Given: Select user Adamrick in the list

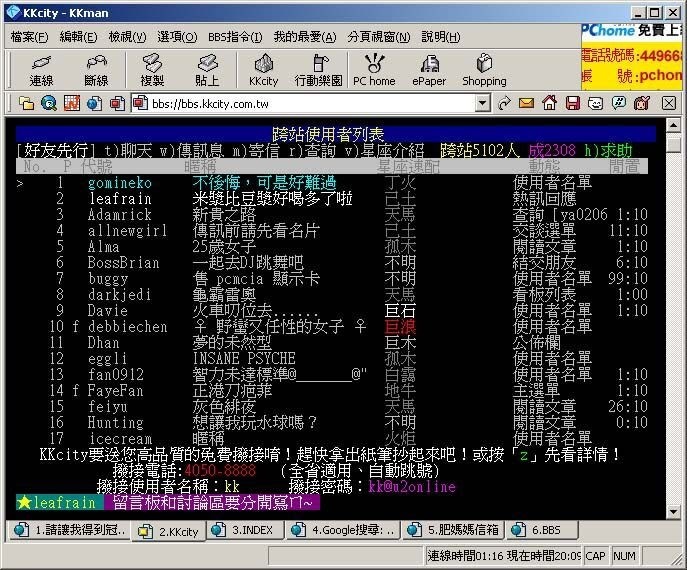Looking at the screenshot, I should click(120, 215).
